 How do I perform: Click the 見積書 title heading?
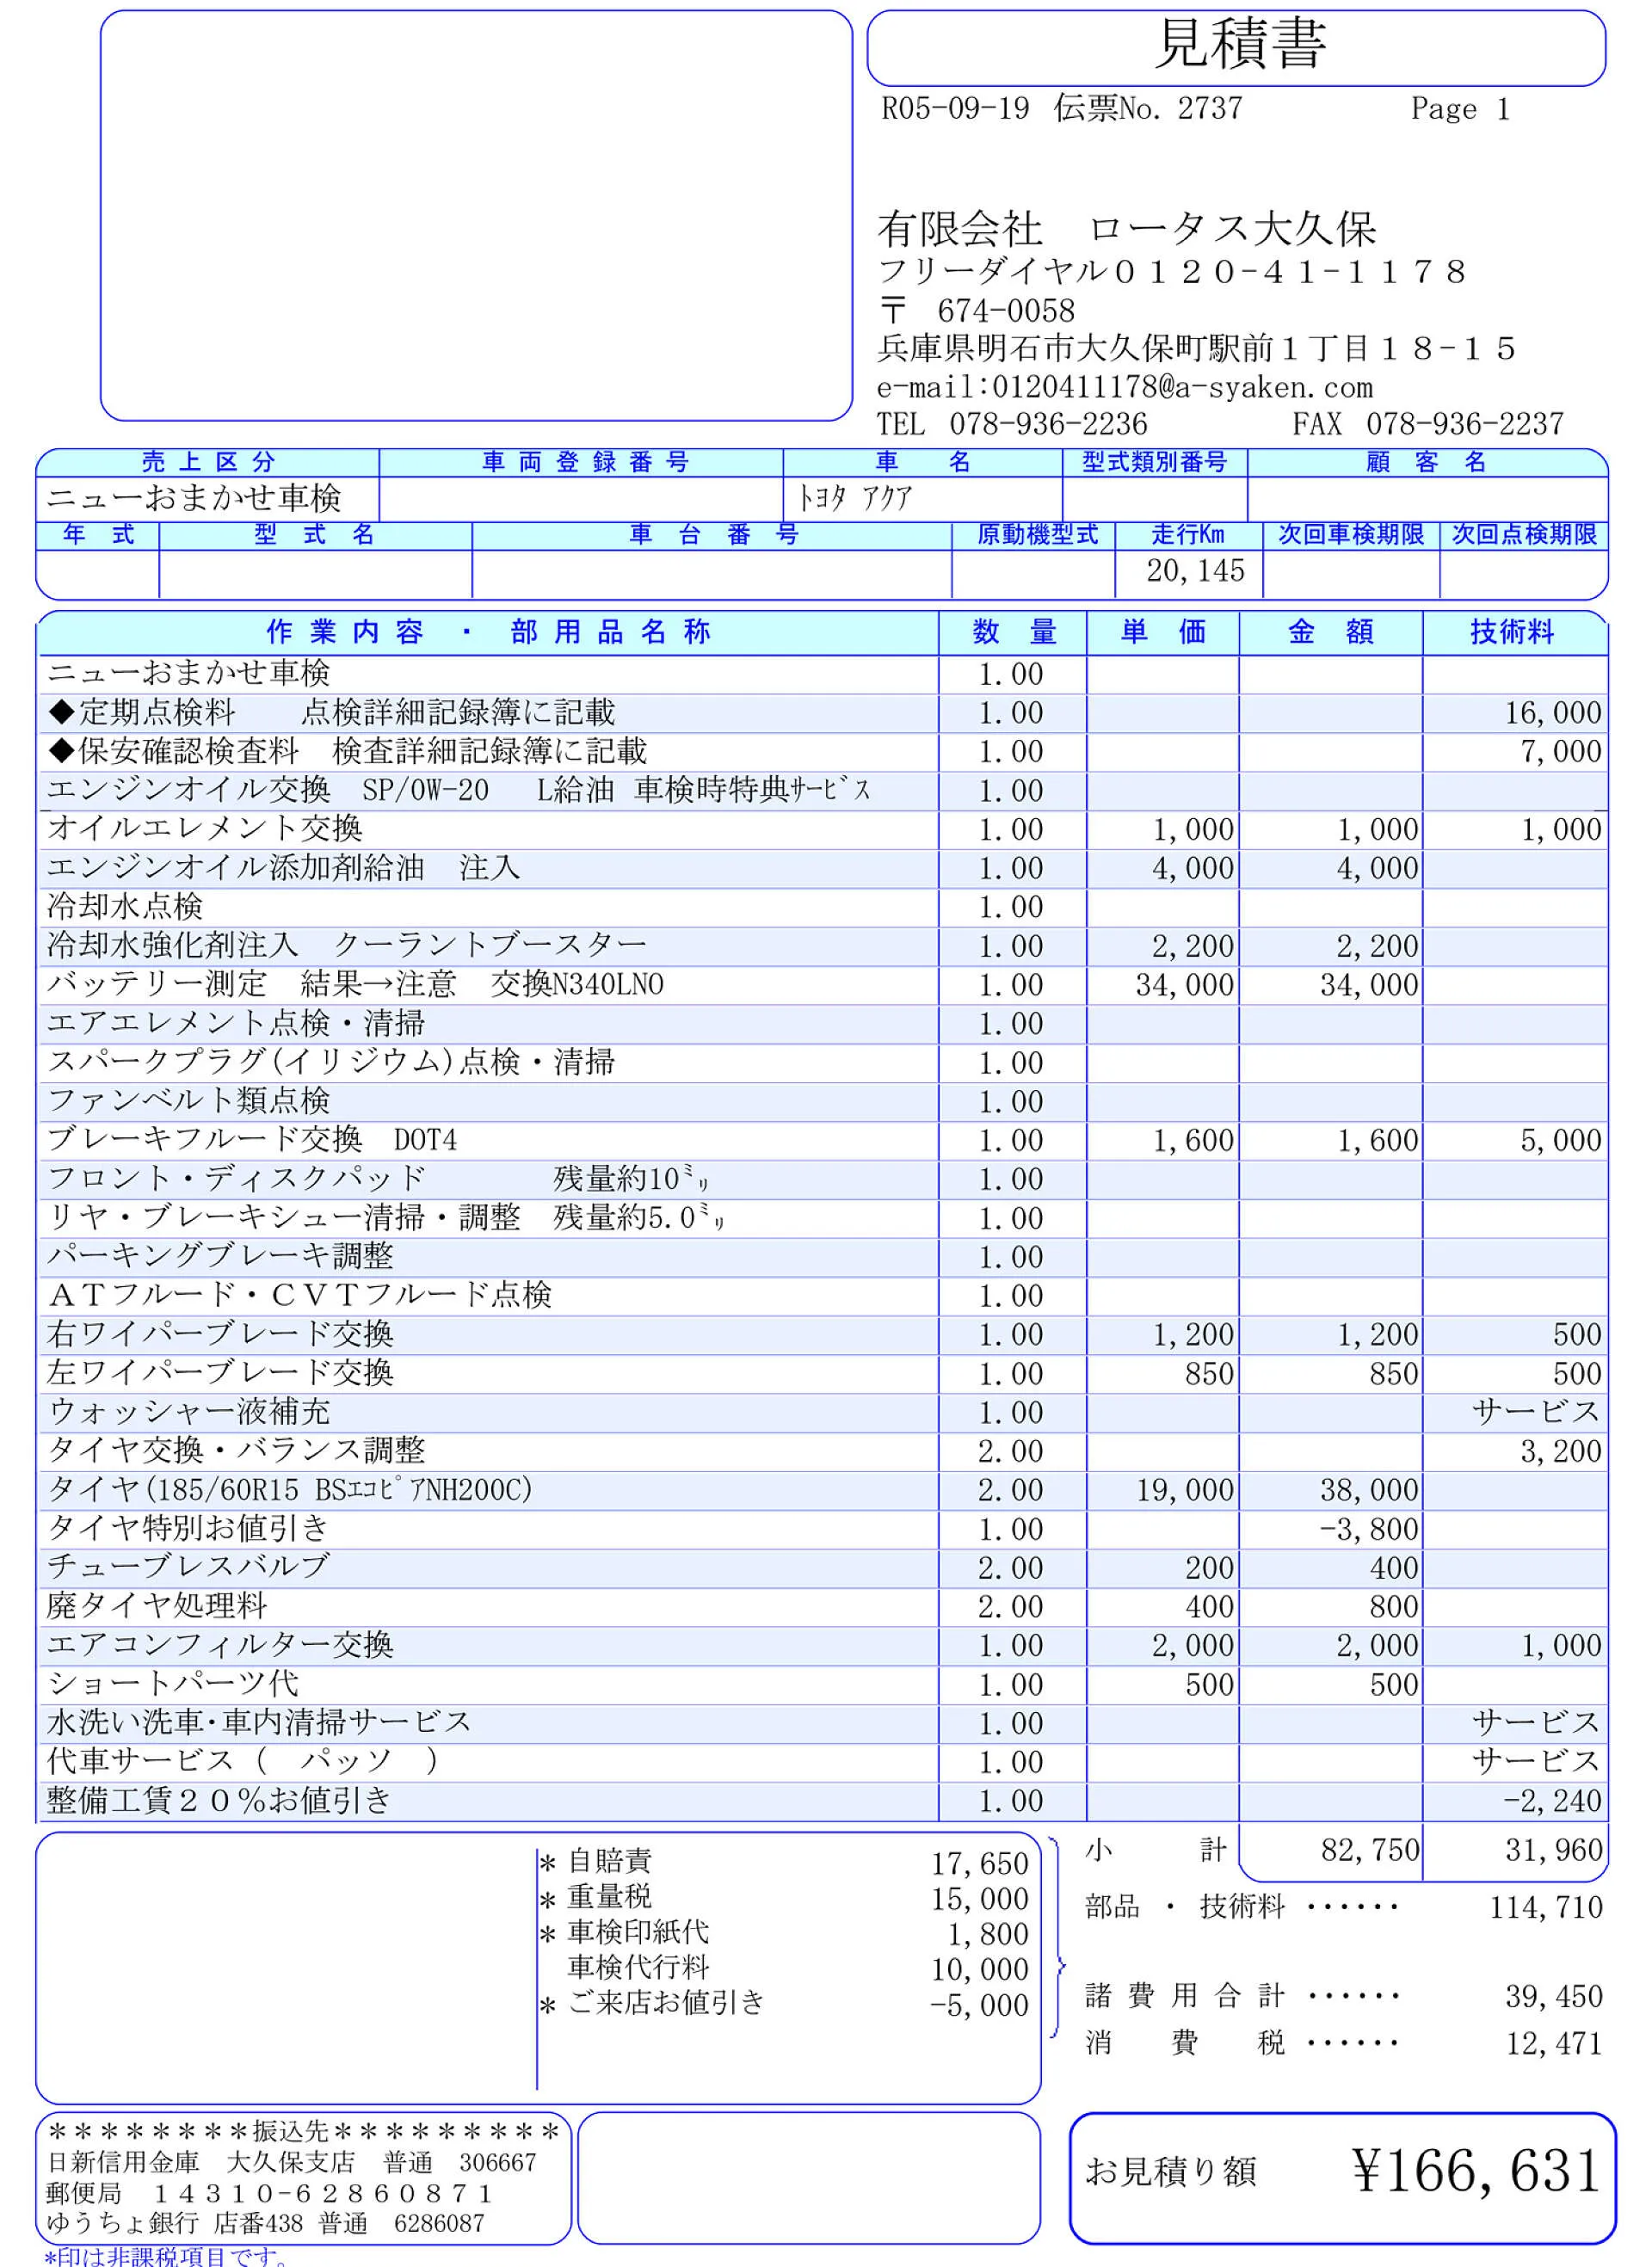tap(1239, 43)
